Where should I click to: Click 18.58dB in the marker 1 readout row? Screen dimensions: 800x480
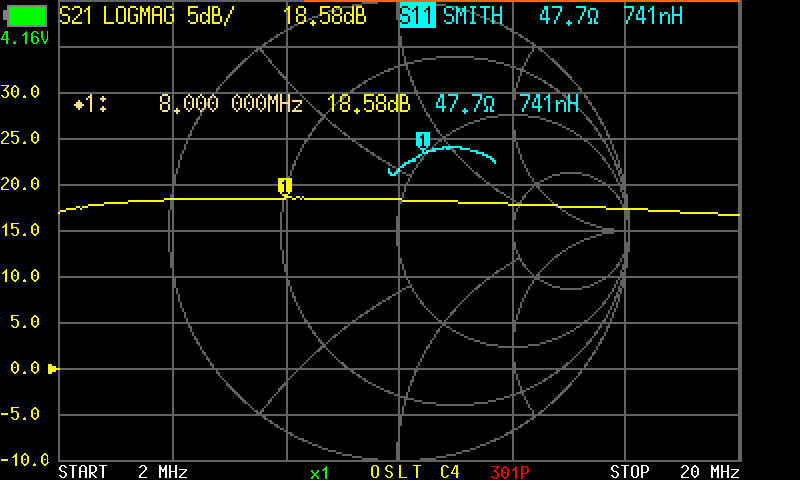[368, 104]
